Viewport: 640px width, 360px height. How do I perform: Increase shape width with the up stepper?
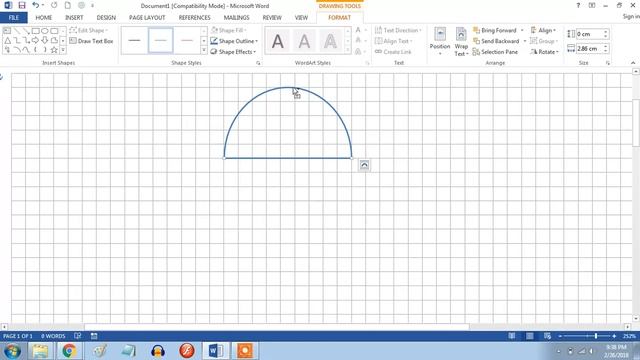pos(606,46)
